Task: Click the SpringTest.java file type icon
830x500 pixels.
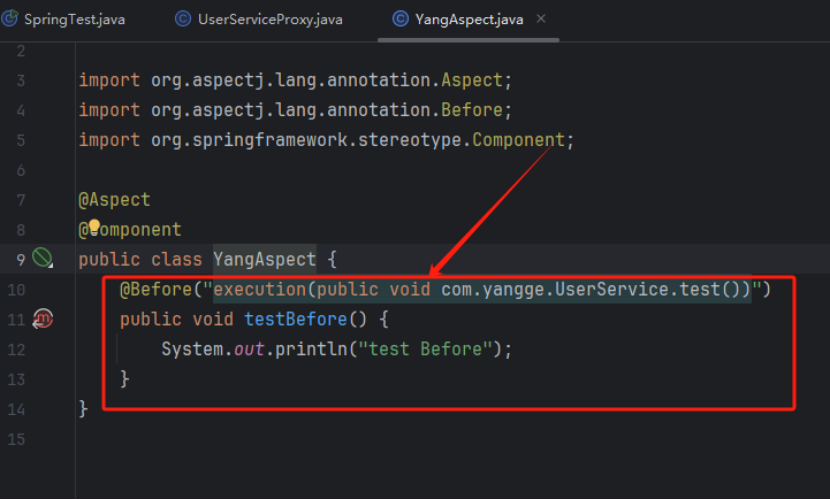Action: click(9, 19)
